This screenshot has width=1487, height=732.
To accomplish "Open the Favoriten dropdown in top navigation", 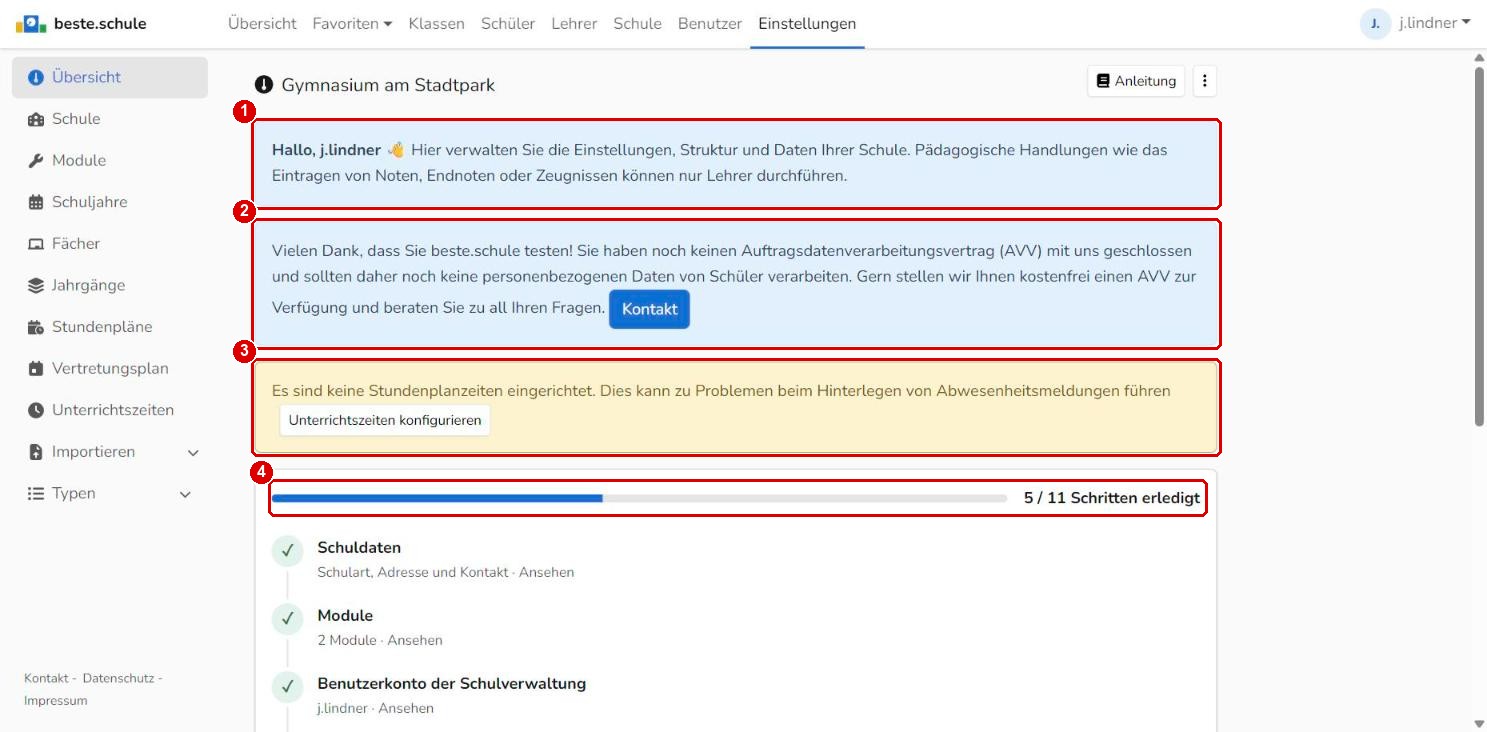I will pos(352,23).
